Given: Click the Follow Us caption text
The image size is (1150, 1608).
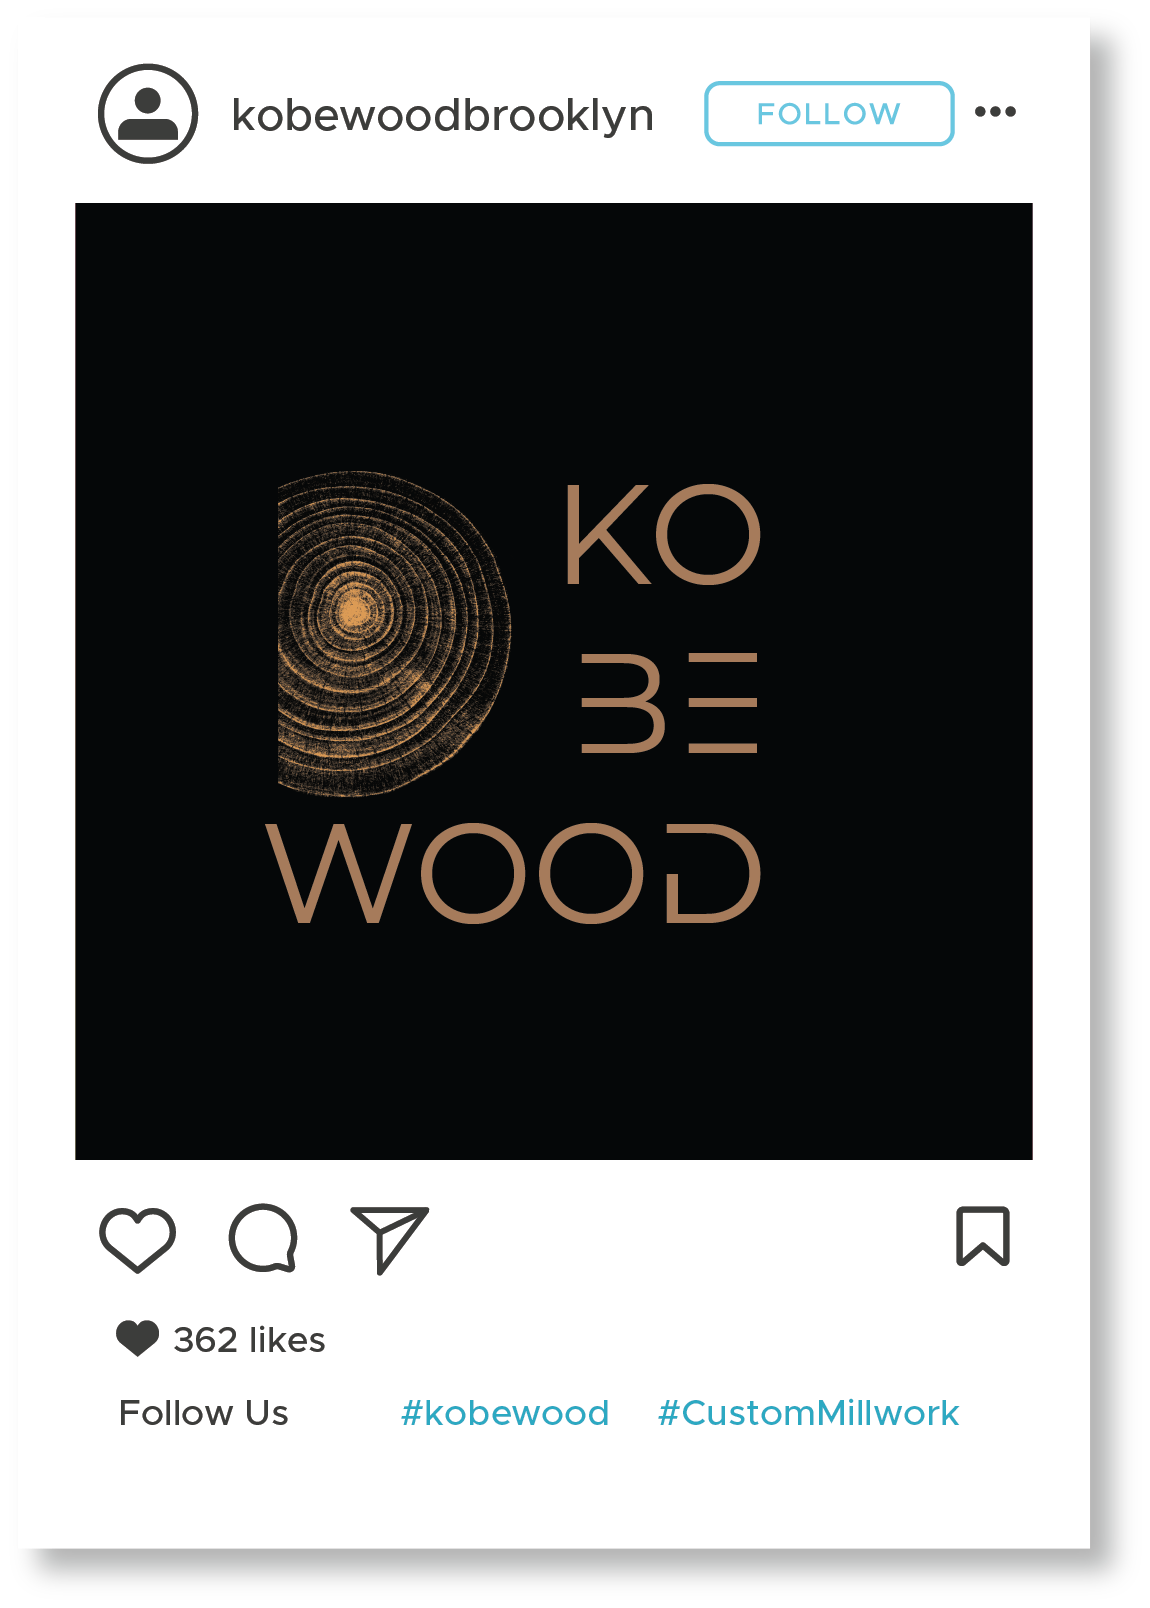Looking at the screenshot, I should coord(203,1413).
